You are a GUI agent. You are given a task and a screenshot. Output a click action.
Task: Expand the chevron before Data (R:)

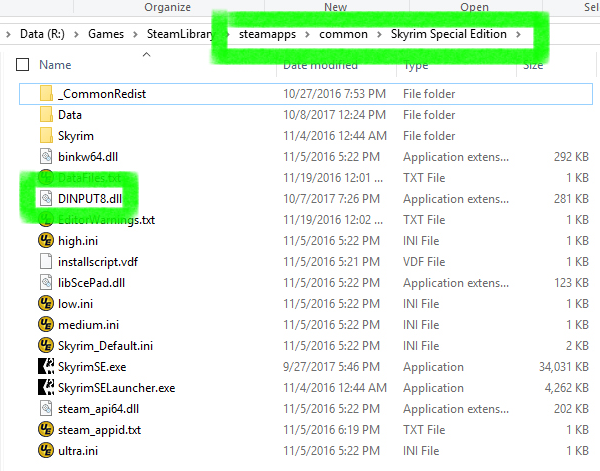tap(8, 34)
